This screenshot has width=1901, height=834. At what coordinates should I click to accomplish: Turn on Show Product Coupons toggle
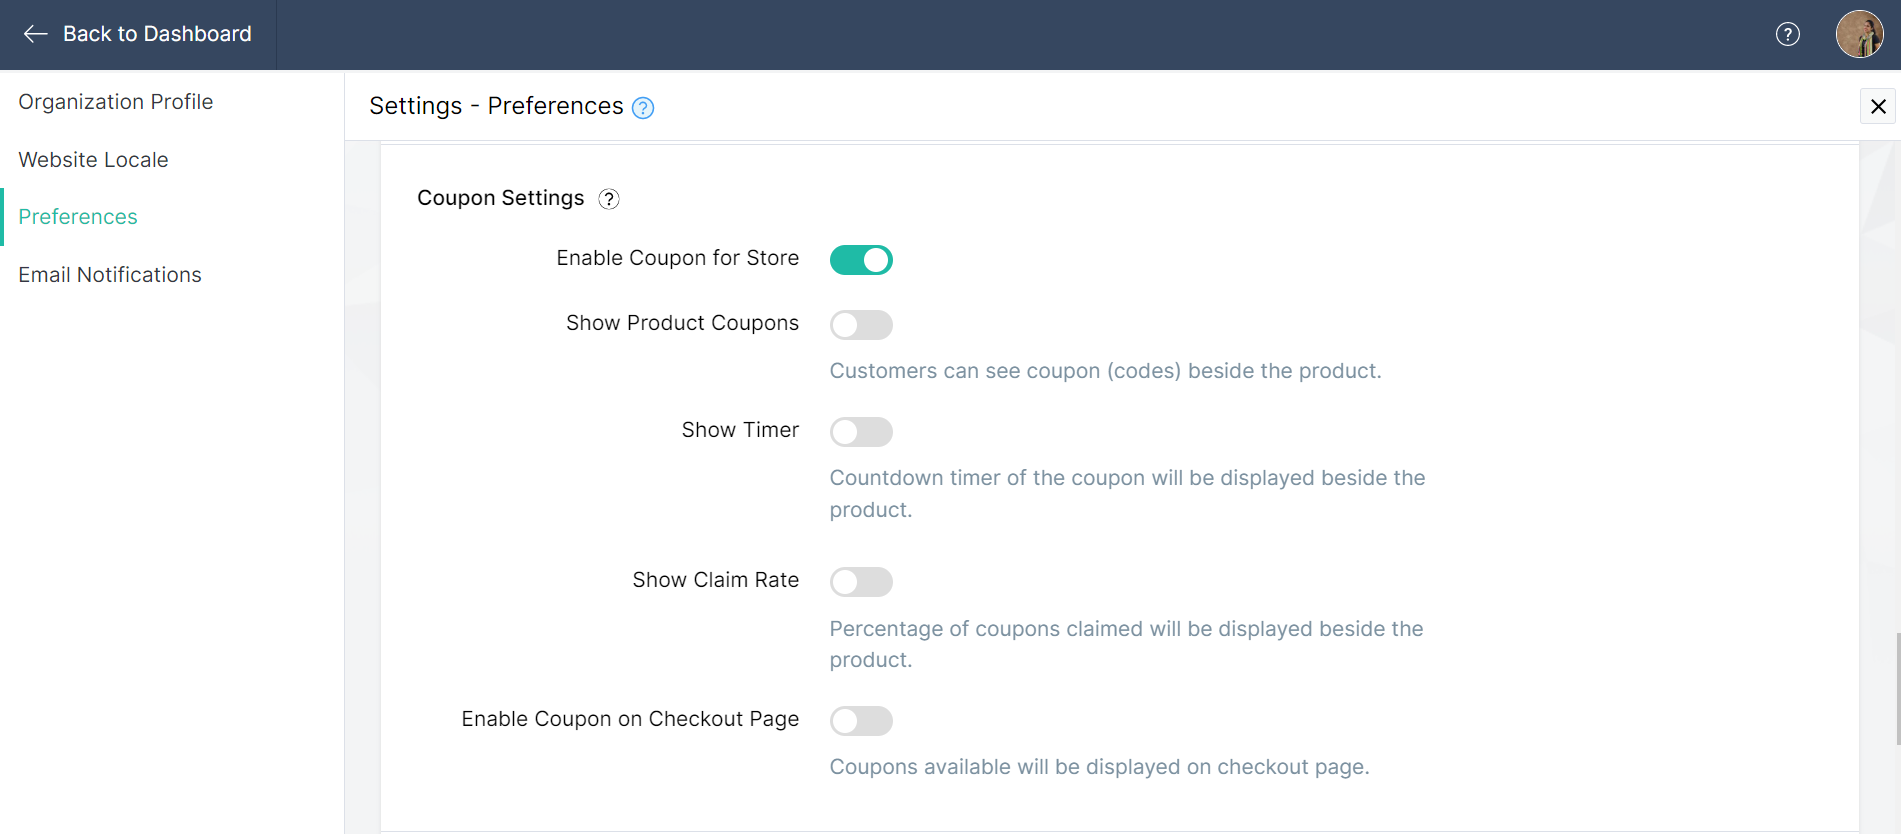861,325
